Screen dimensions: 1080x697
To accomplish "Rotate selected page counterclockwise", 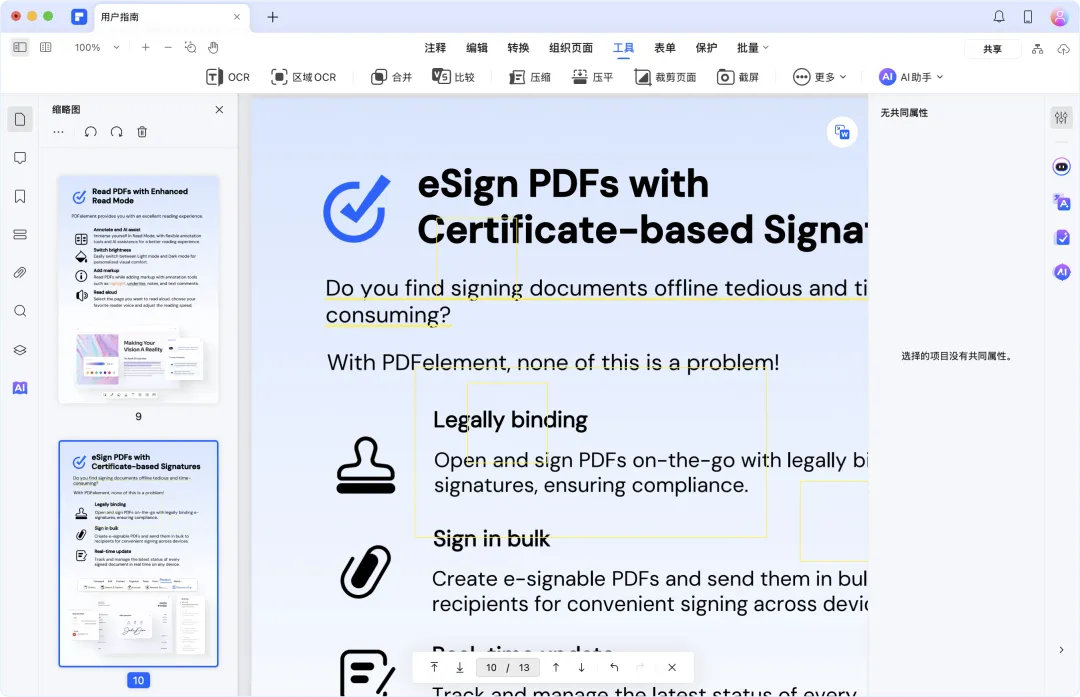I will pyautogui.click(x=90, y=132).
